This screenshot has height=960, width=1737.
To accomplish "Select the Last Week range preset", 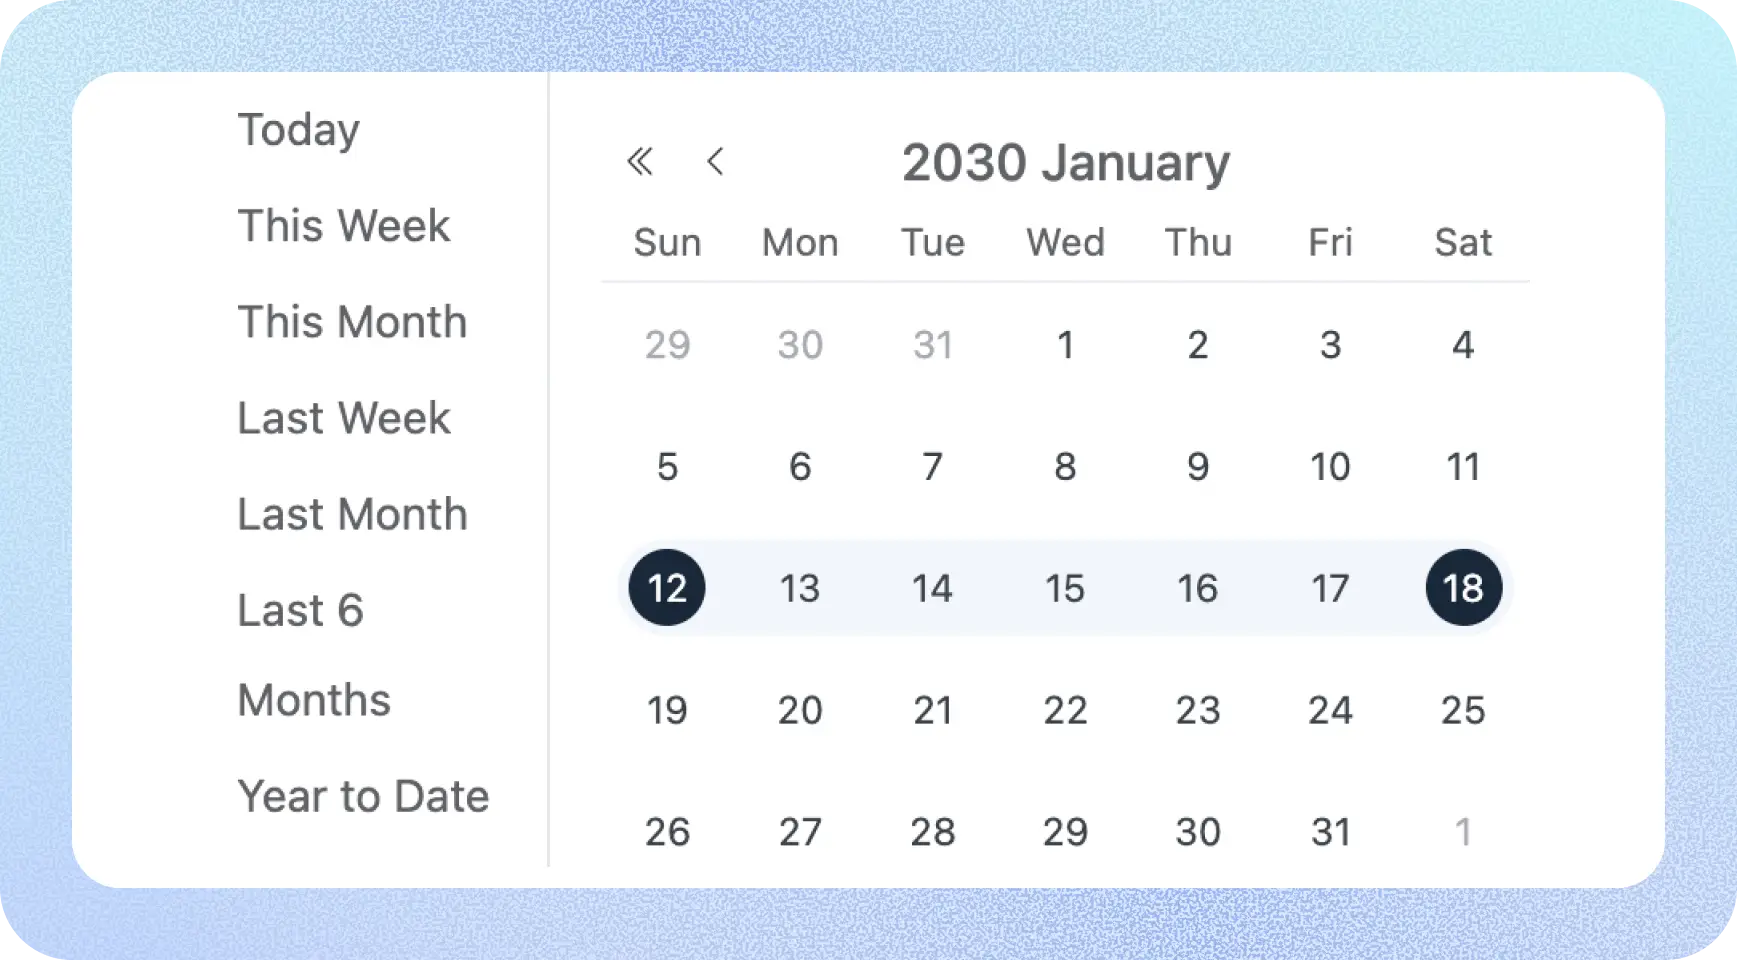I will pos(343,418).
